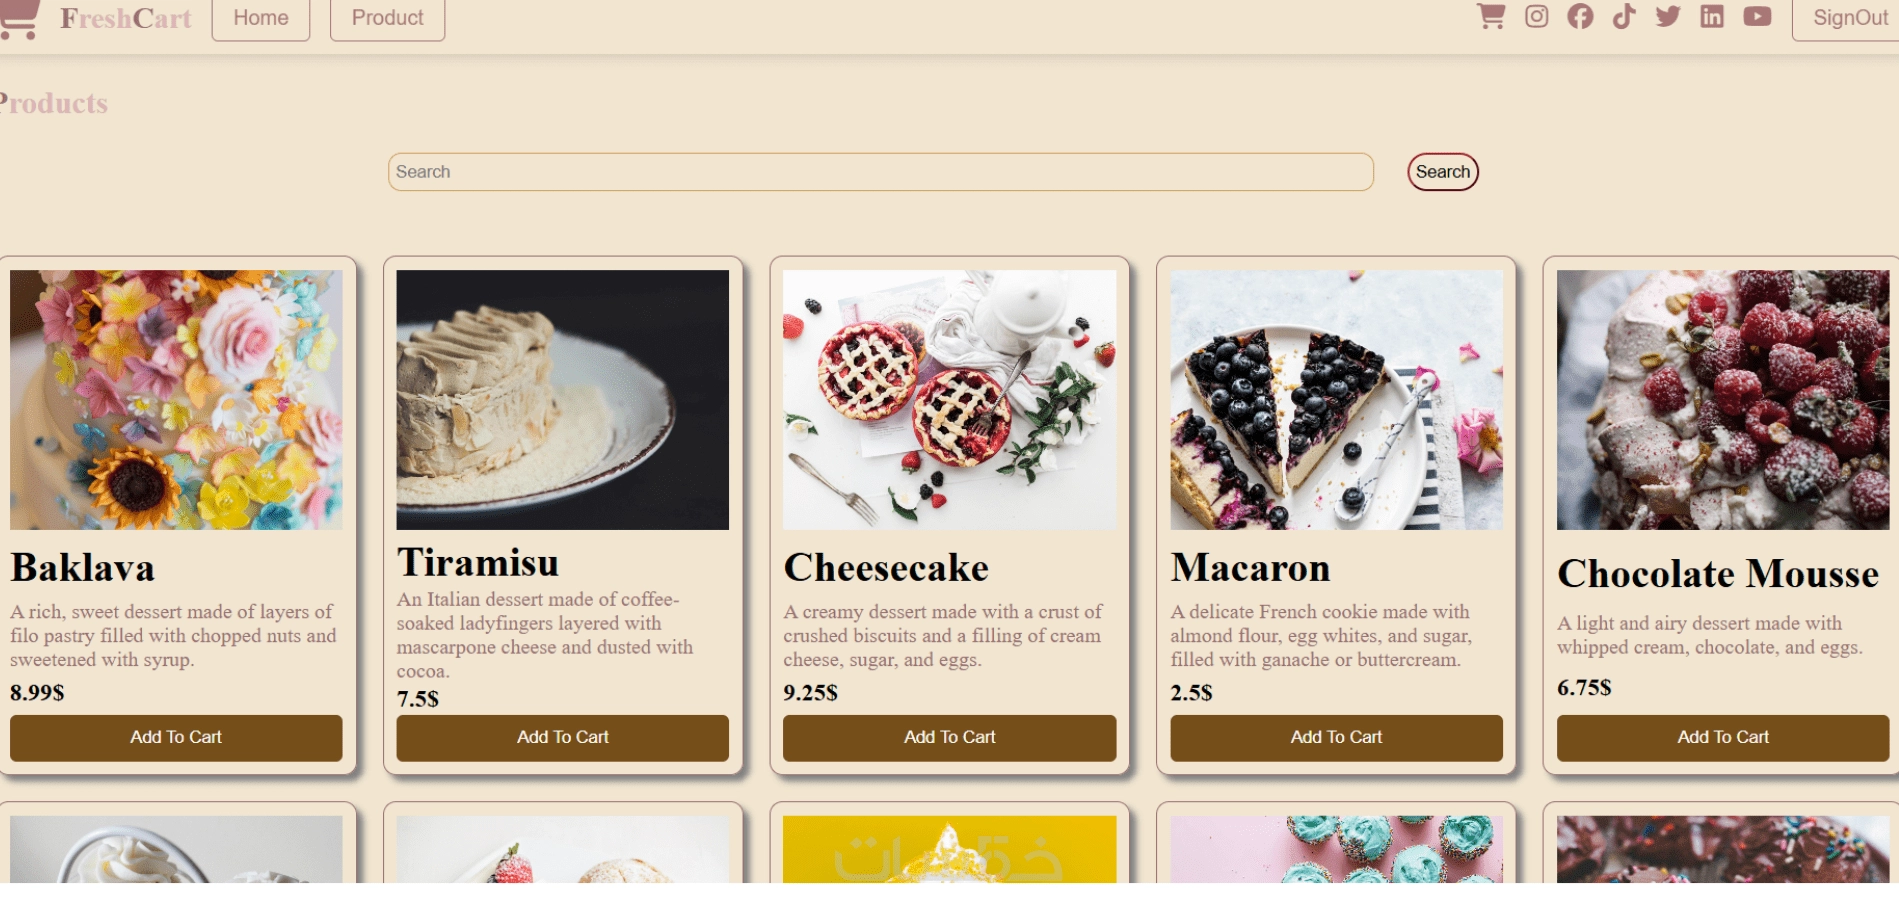The height and width of the screenshot is (900, 1899).
Task: Open the shopping cart icon in header
Action: pyautogui.click(x=1491, y=16)
